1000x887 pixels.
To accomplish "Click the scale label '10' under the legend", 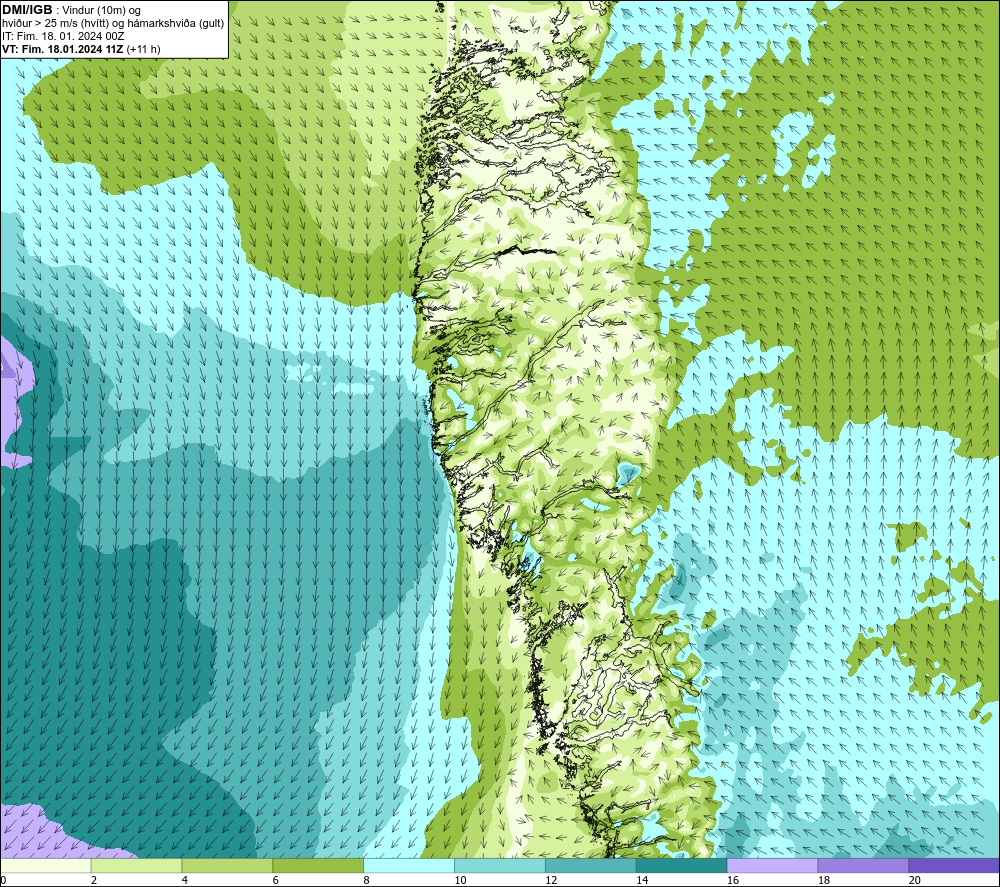I will (x=460, y=880).
